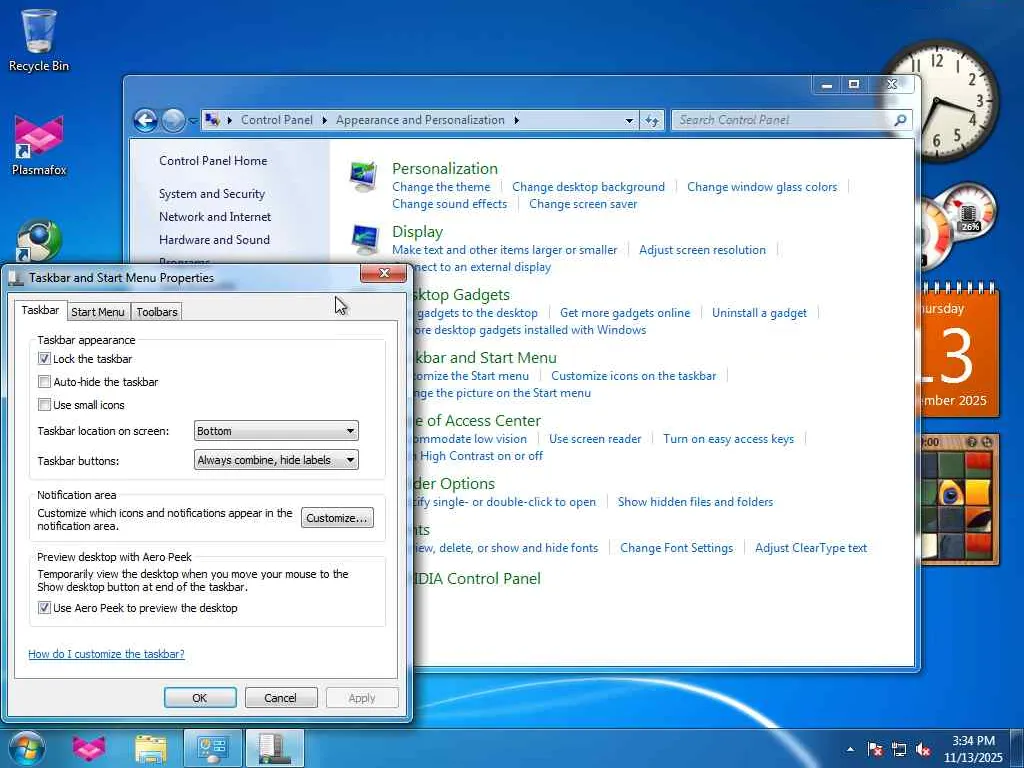Click the desktop clock gadget
The width and height of the screenshot is (1024, 768).
pos(940,99)
